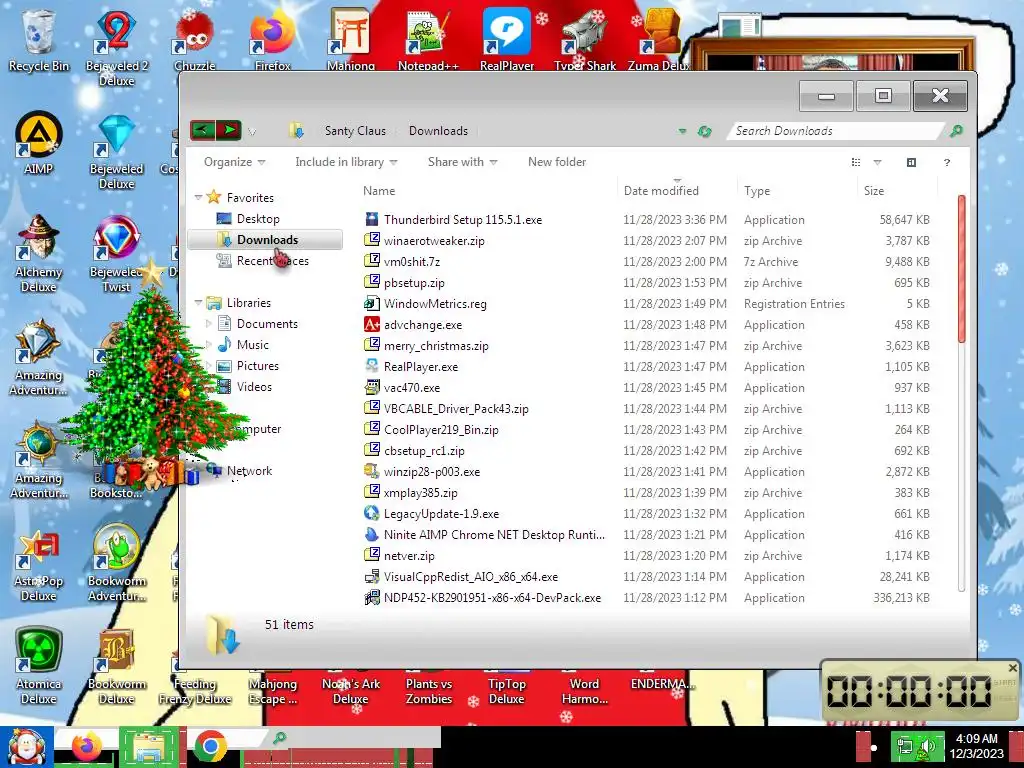This screenshot has height=768, width=1024.
Task: Open address bar history dropdown arrow
Action: tap(682, 131)
